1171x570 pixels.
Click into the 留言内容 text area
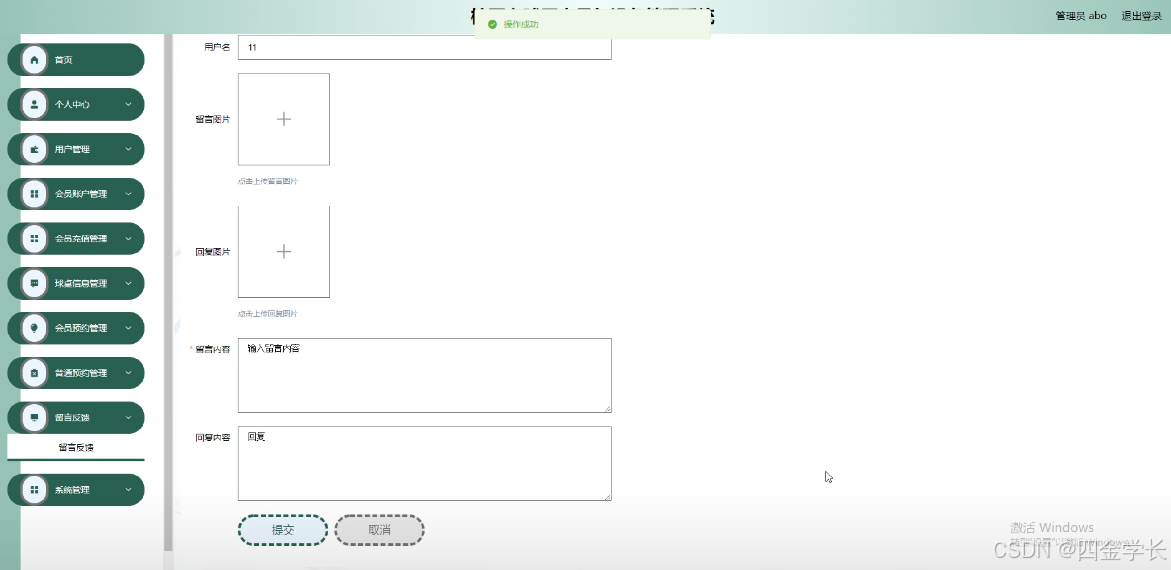tap(424, 375)
